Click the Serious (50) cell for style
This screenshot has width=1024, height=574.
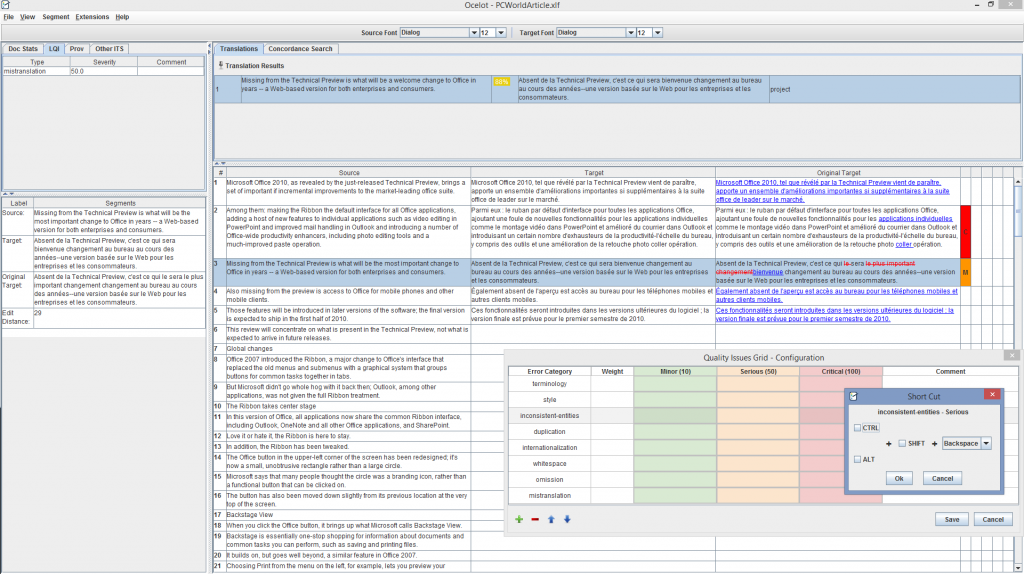point(758,400)
